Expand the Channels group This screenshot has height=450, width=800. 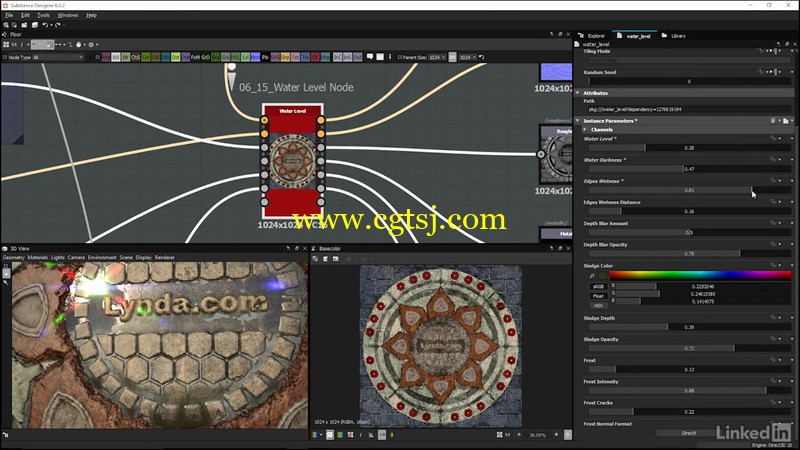pos(585,130)
